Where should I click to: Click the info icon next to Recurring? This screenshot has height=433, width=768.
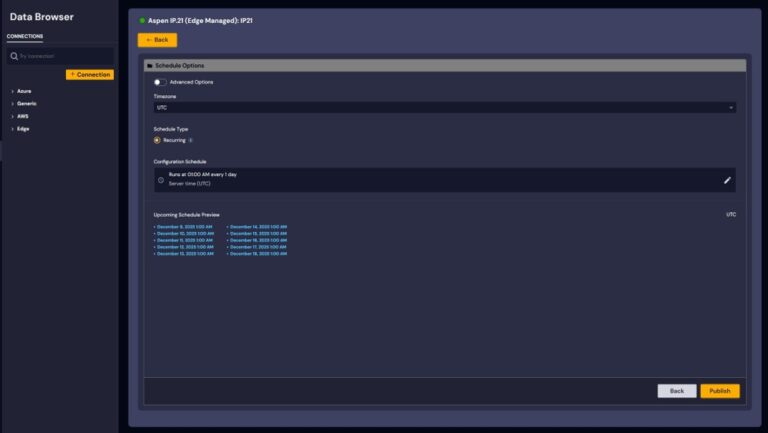pyautogui.click(x=190, y=140)
